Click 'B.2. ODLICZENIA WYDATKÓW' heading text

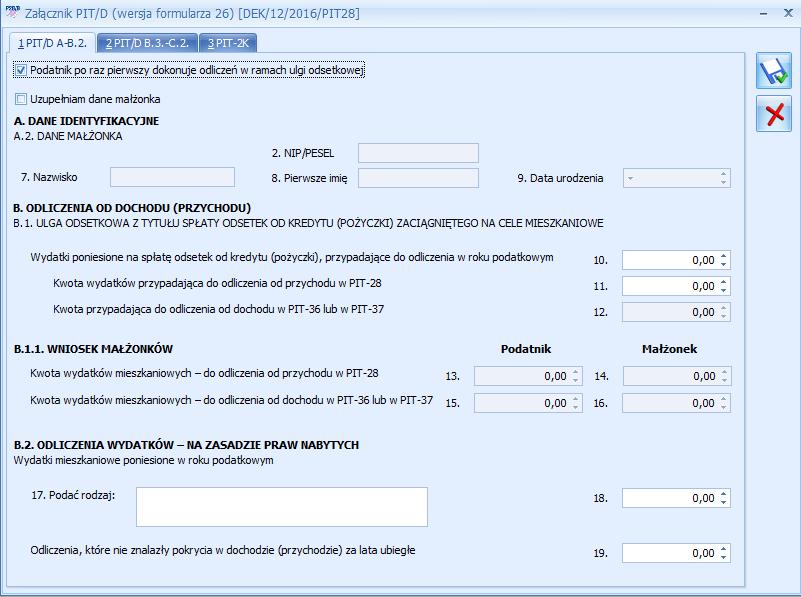(x=186, y=445)
